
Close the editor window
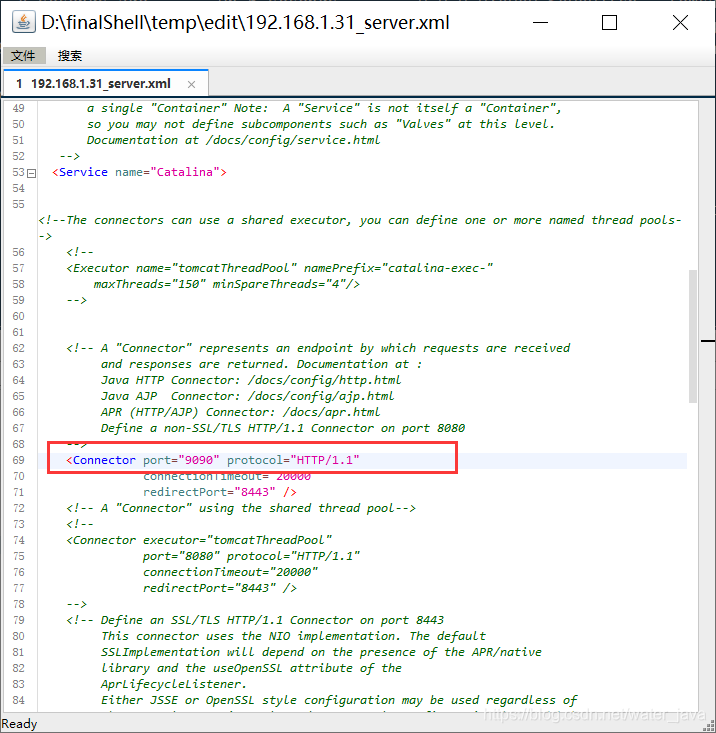click(x=680, y=22)
